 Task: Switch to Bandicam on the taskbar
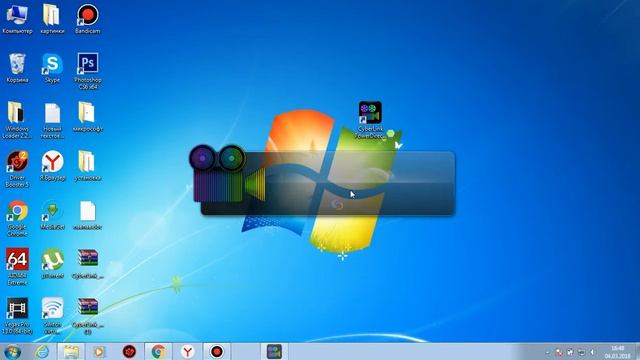(217, 351)
